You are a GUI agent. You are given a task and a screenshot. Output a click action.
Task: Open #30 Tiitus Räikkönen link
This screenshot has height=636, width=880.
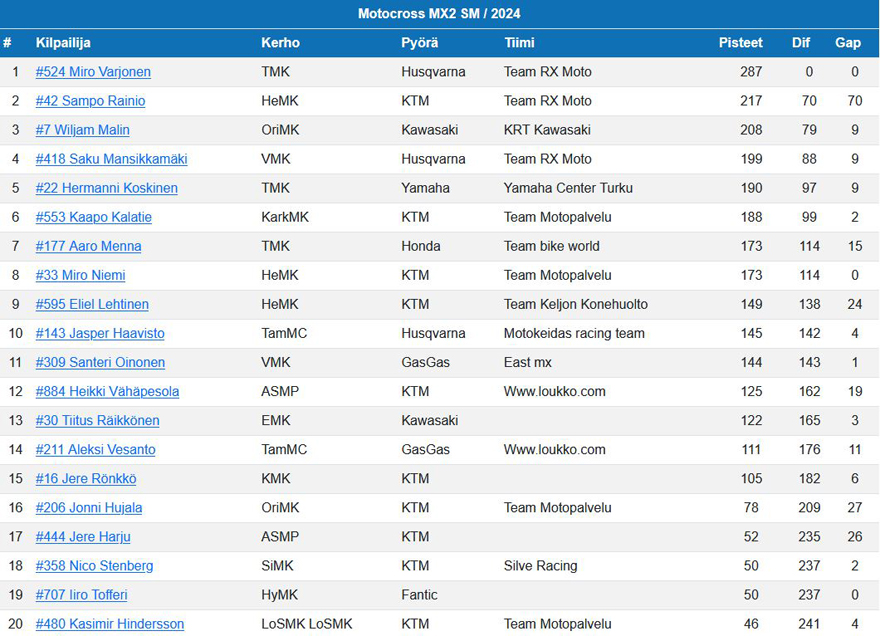[x=97, y=420]
